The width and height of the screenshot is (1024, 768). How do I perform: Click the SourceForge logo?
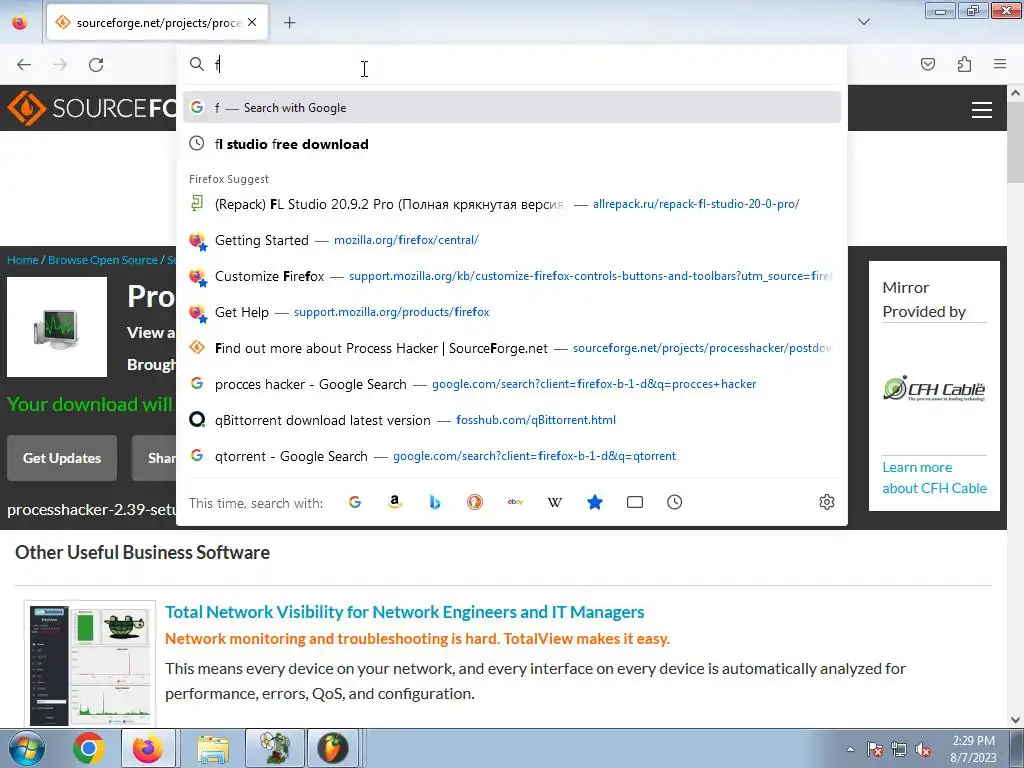(91, 108)
